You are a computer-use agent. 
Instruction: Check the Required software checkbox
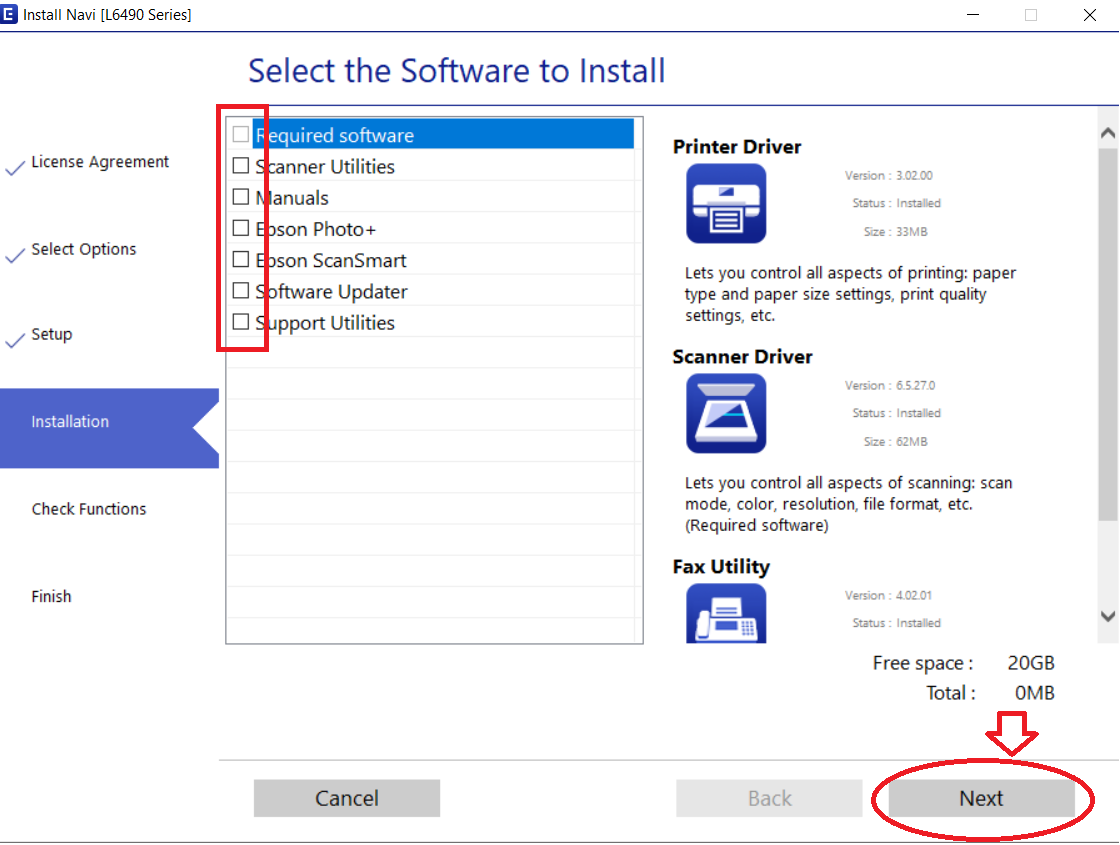point(241,135)
